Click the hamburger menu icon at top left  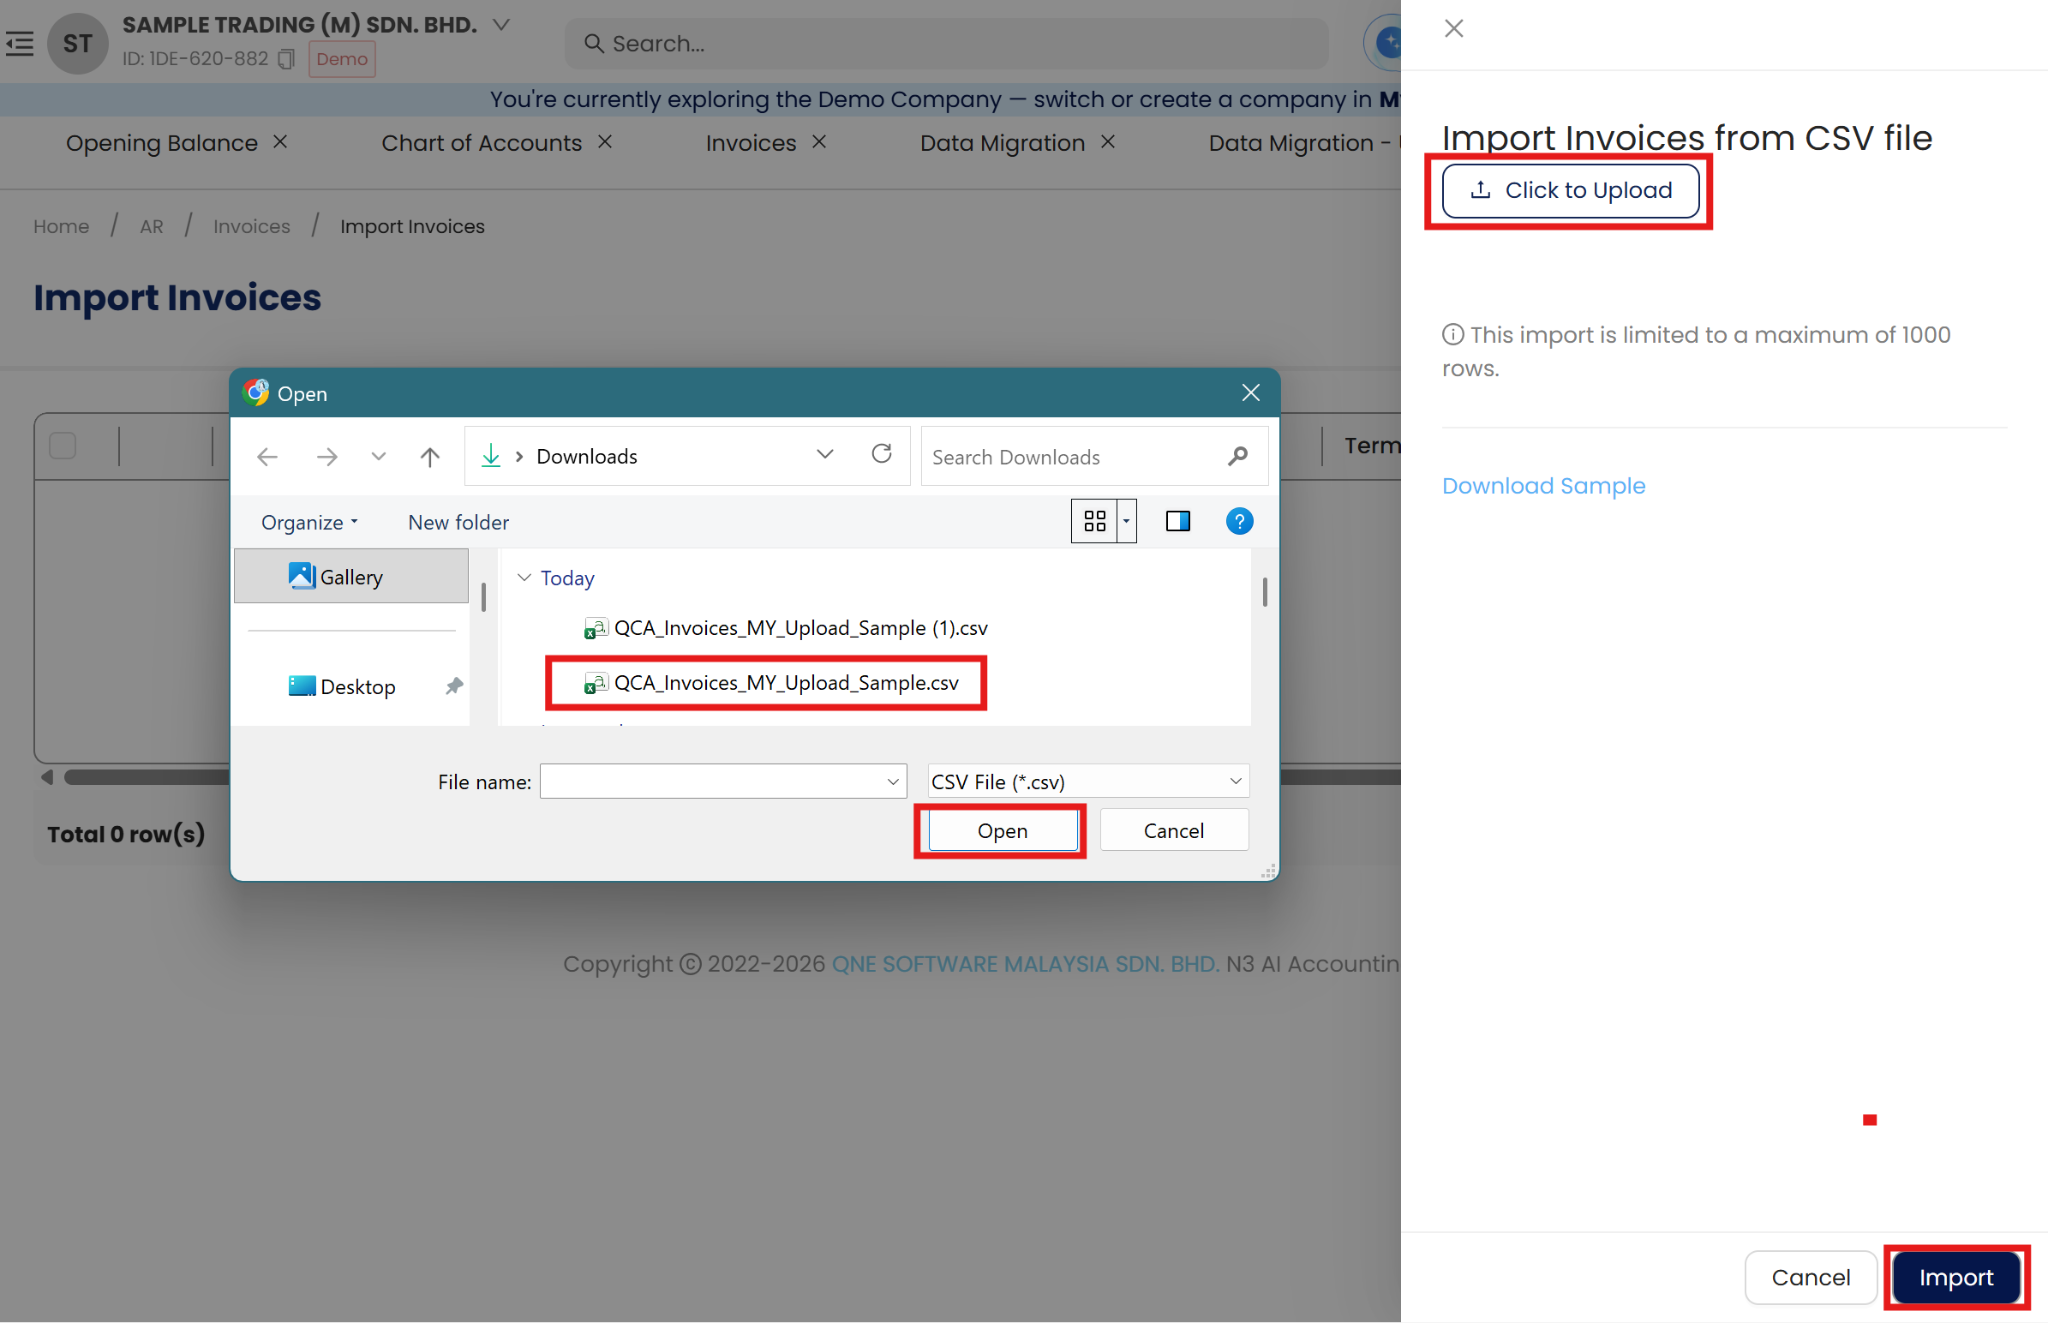(x=20, y=43)
